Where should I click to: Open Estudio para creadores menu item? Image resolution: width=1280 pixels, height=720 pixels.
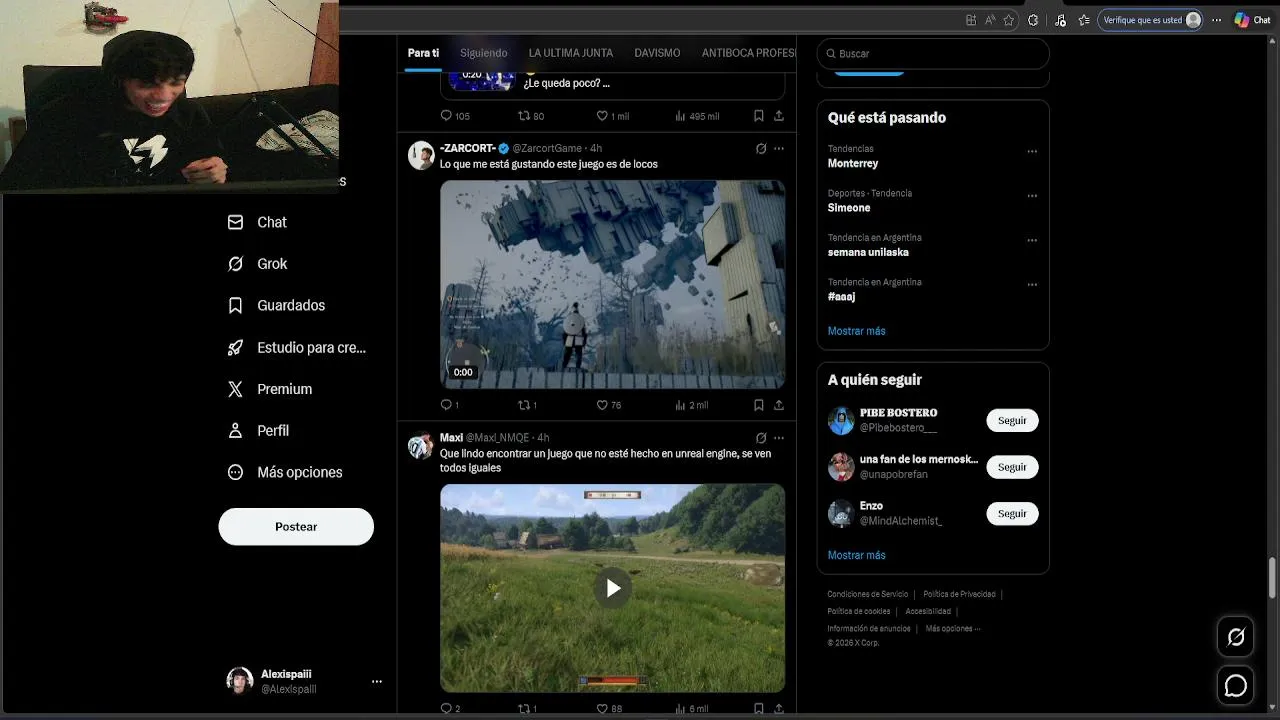[x=296, y=347]
